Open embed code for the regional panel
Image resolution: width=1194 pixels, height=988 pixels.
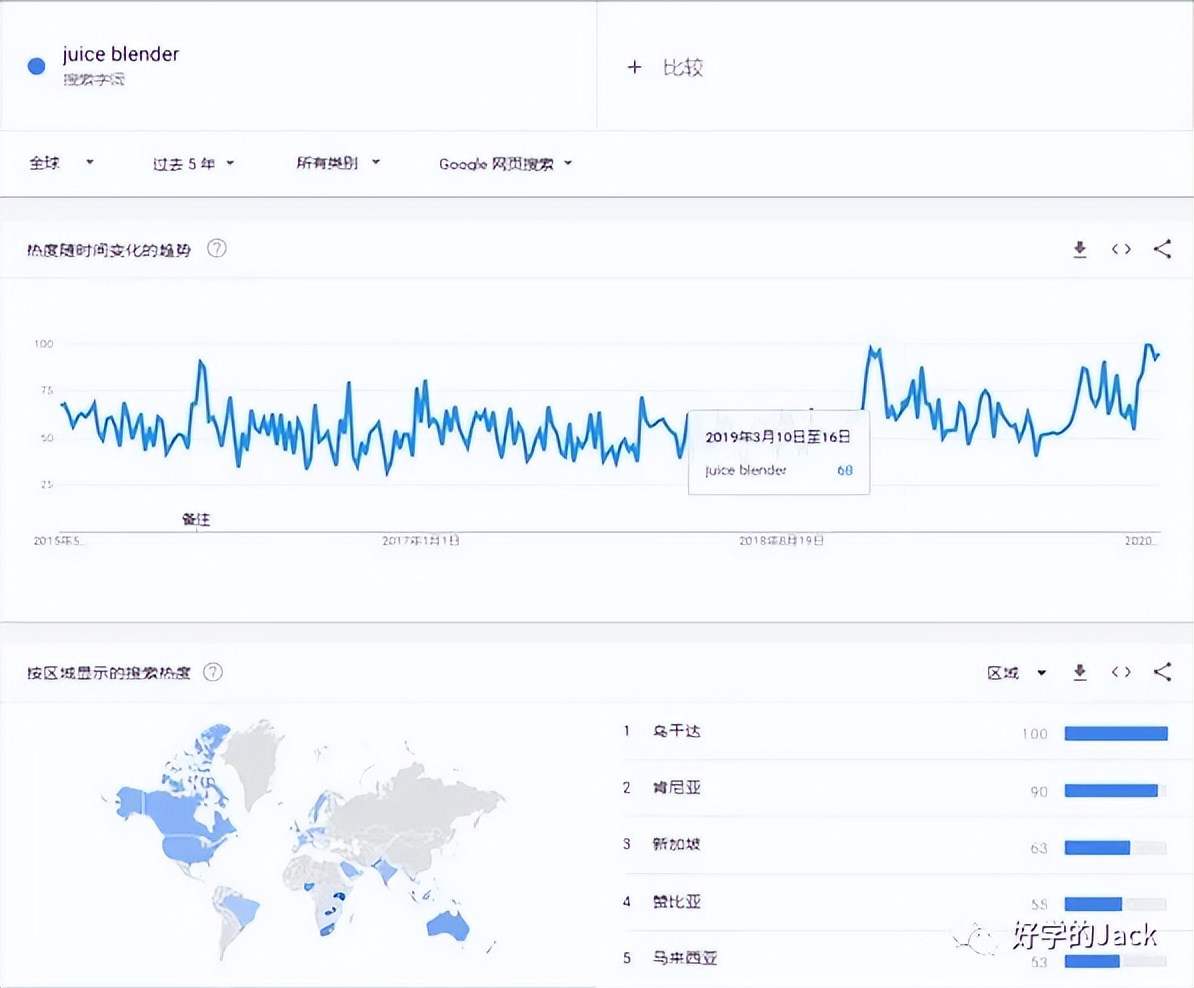click(x=1121, y=673)
